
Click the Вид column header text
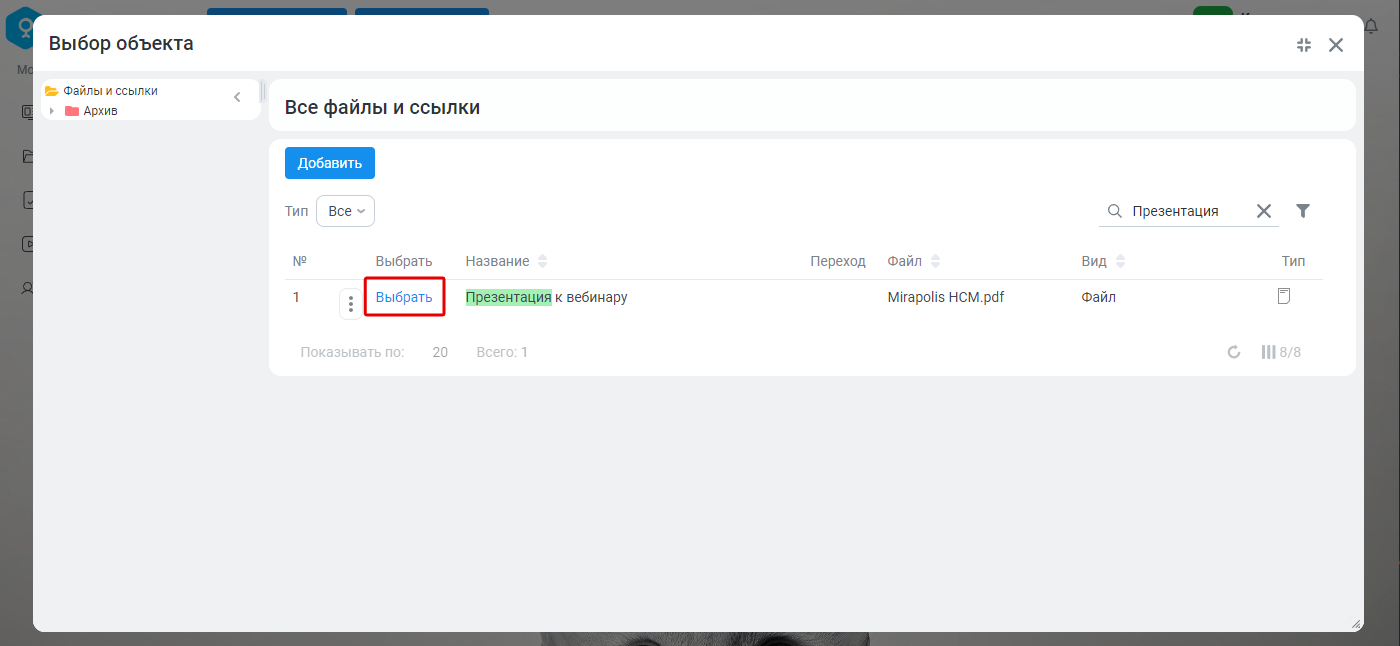pyautogui.click(x=1094, y=261)
